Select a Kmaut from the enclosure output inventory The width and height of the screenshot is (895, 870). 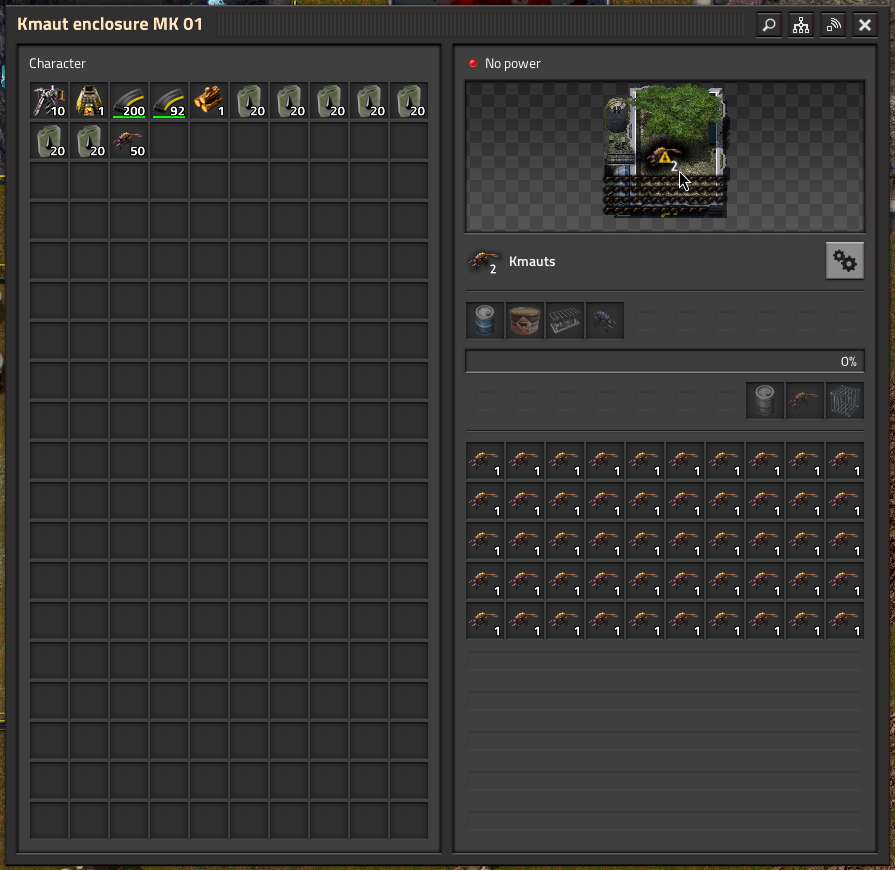pos(484,460)
